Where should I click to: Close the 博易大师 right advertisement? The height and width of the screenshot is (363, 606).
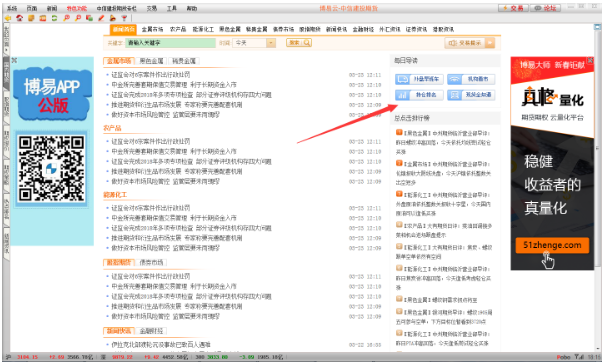point(590,60)
